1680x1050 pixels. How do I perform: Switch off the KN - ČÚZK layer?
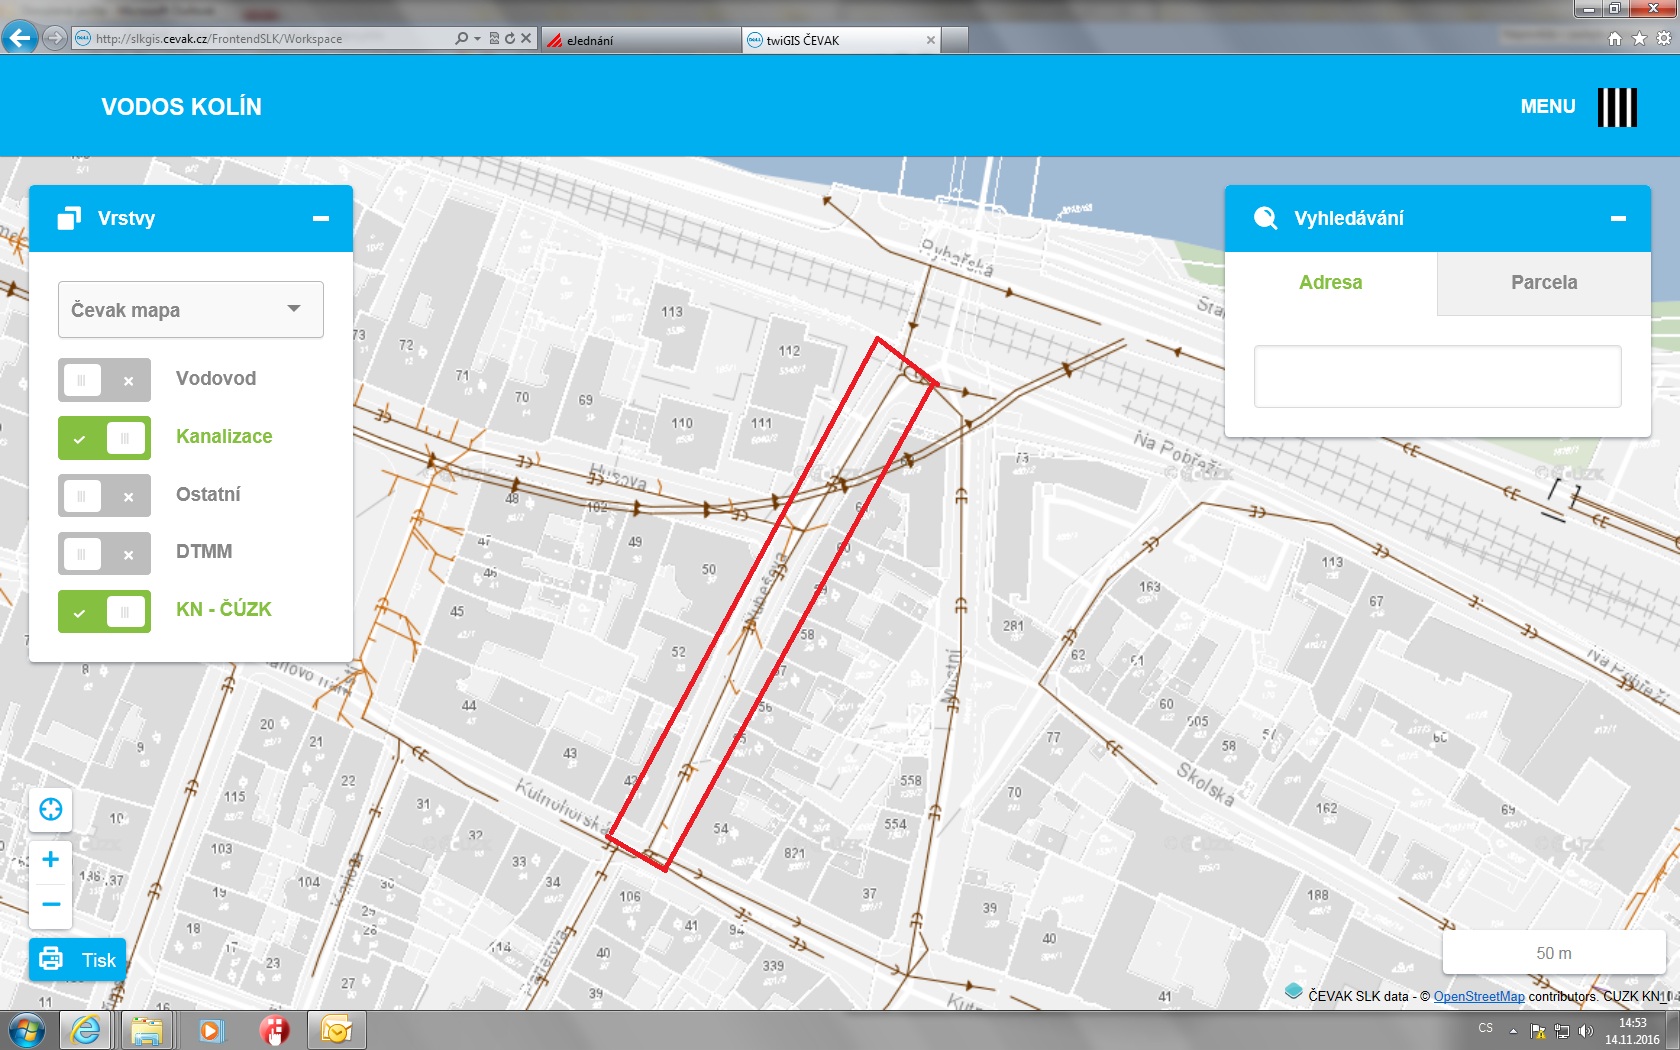pyautogui.click(x=104, y=611)
